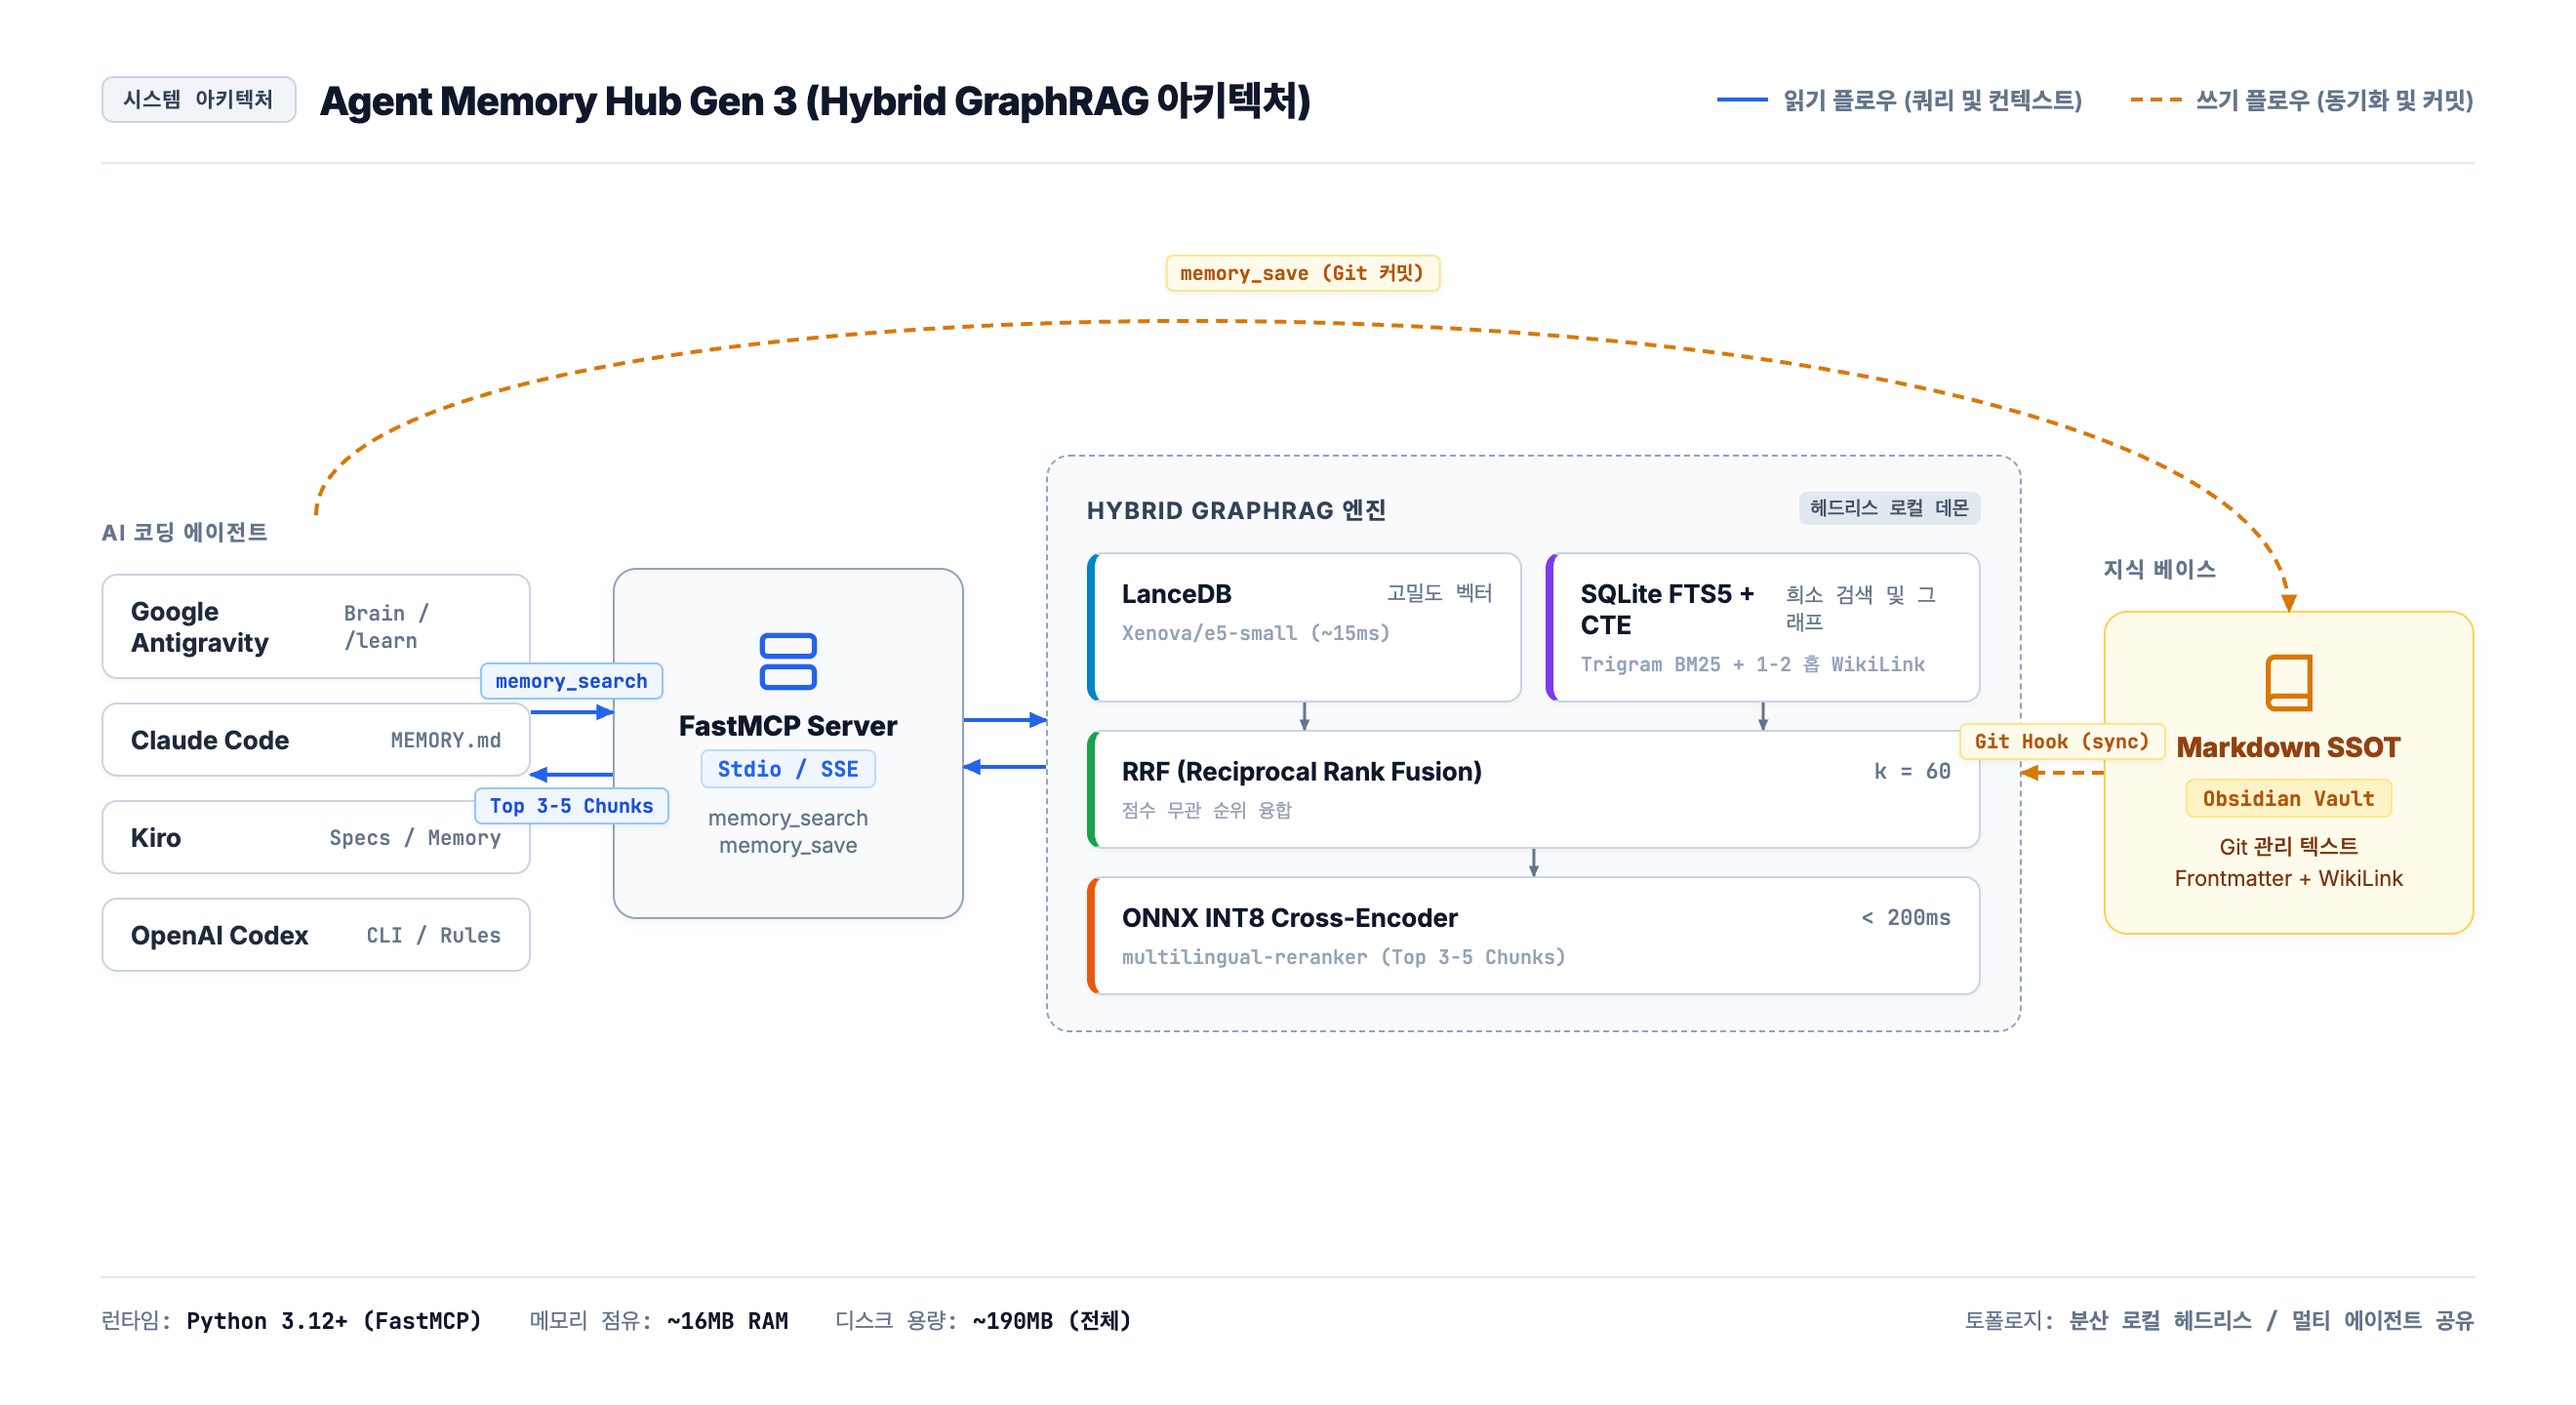
Task: Click the k = 60 value
Action: click(x=1912, y=771)
